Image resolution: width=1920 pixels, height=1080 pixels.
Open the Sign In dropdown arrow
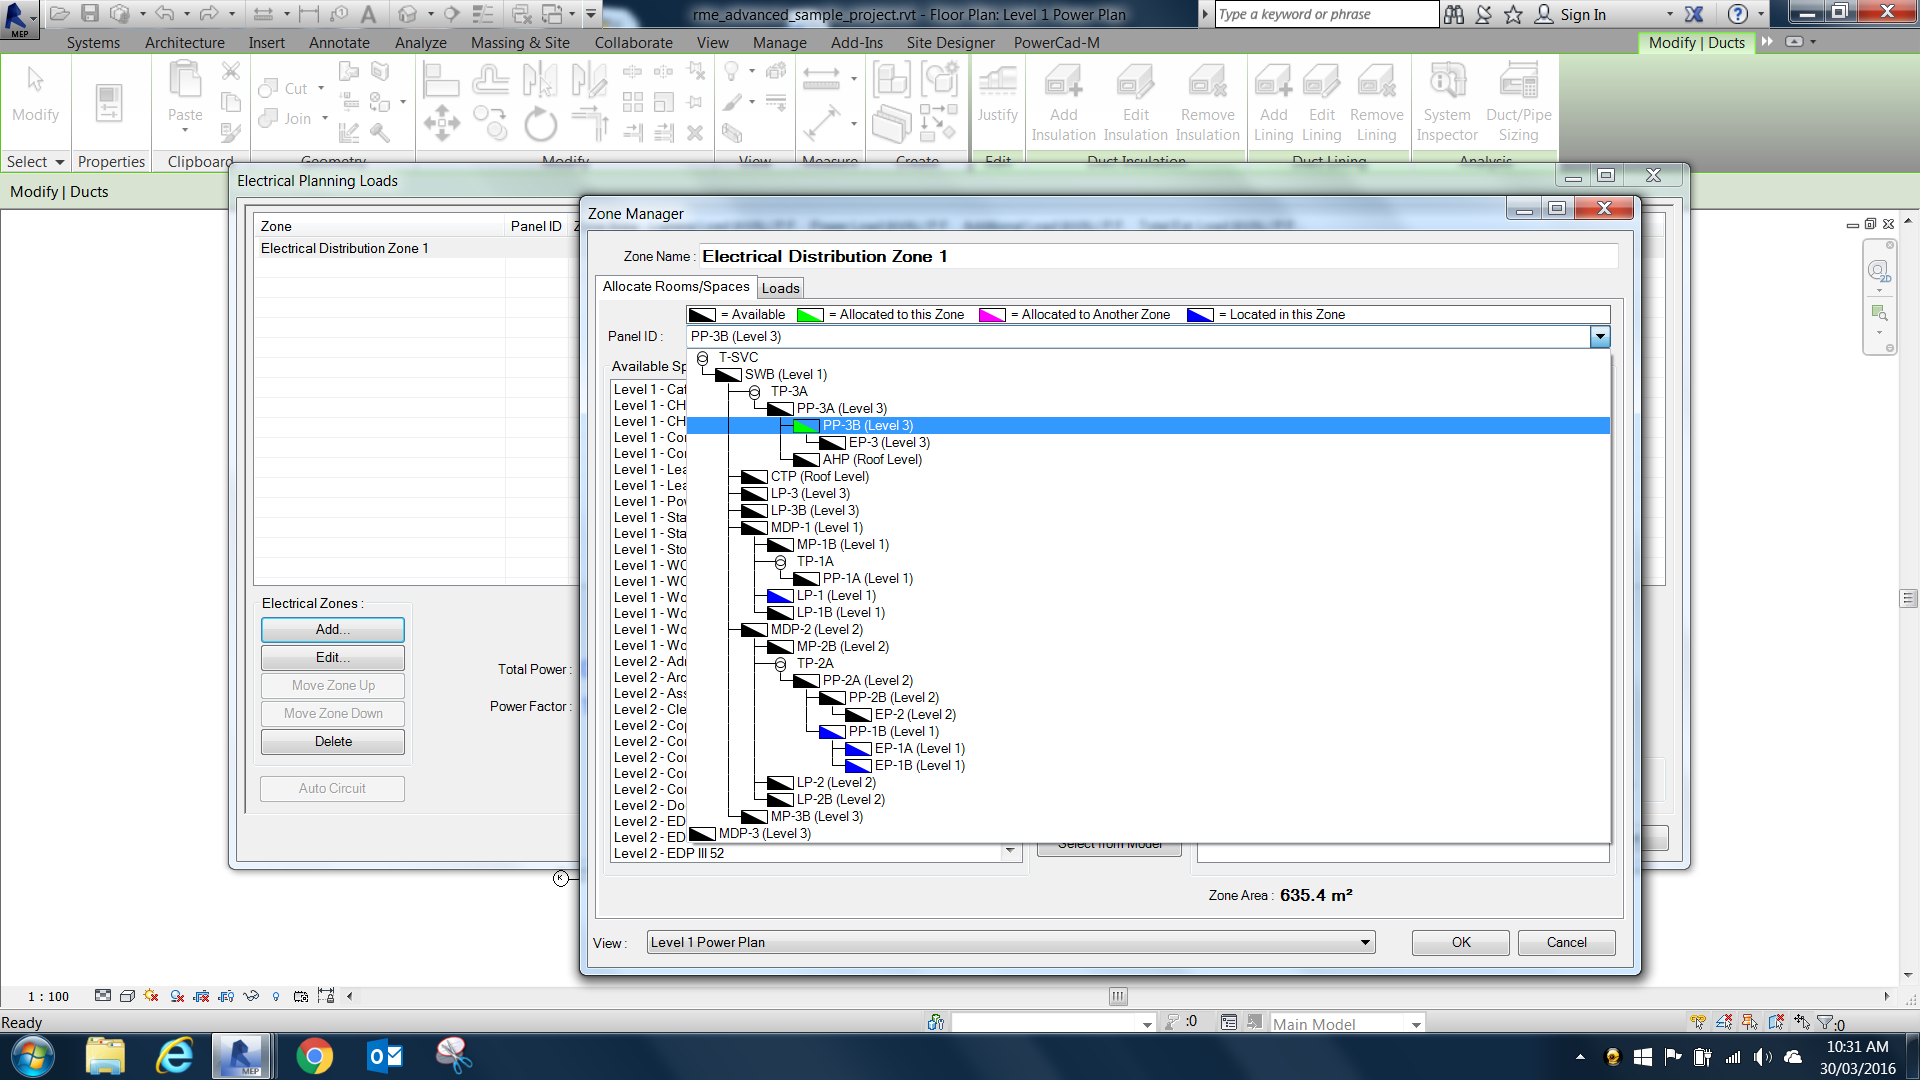pyautogui.click(x=1669, y=15)
